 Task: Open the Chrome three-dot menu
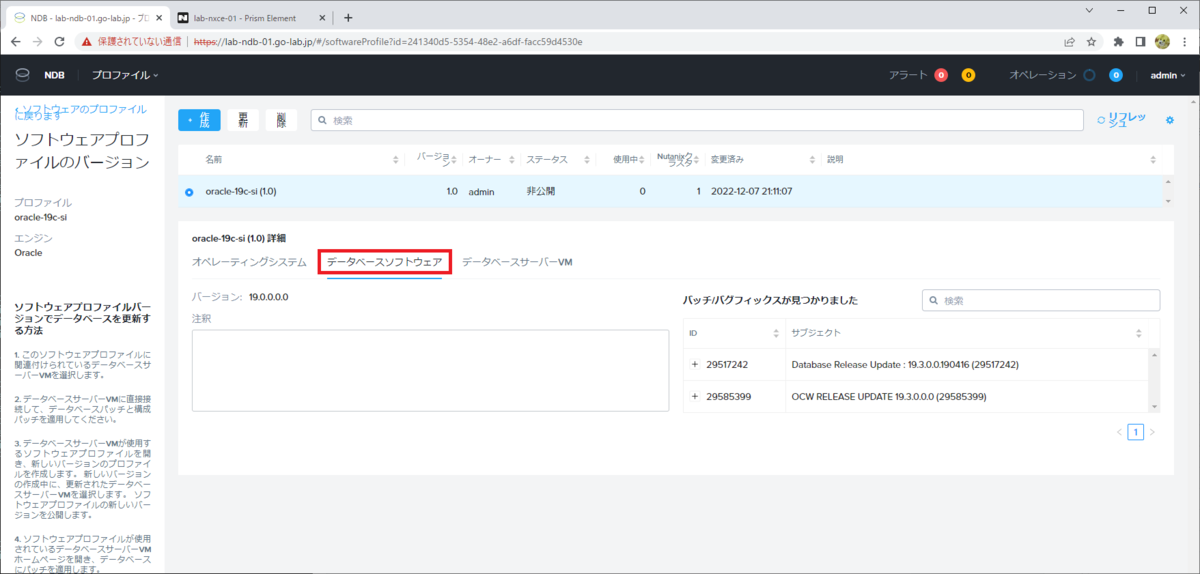(1185, 42)
